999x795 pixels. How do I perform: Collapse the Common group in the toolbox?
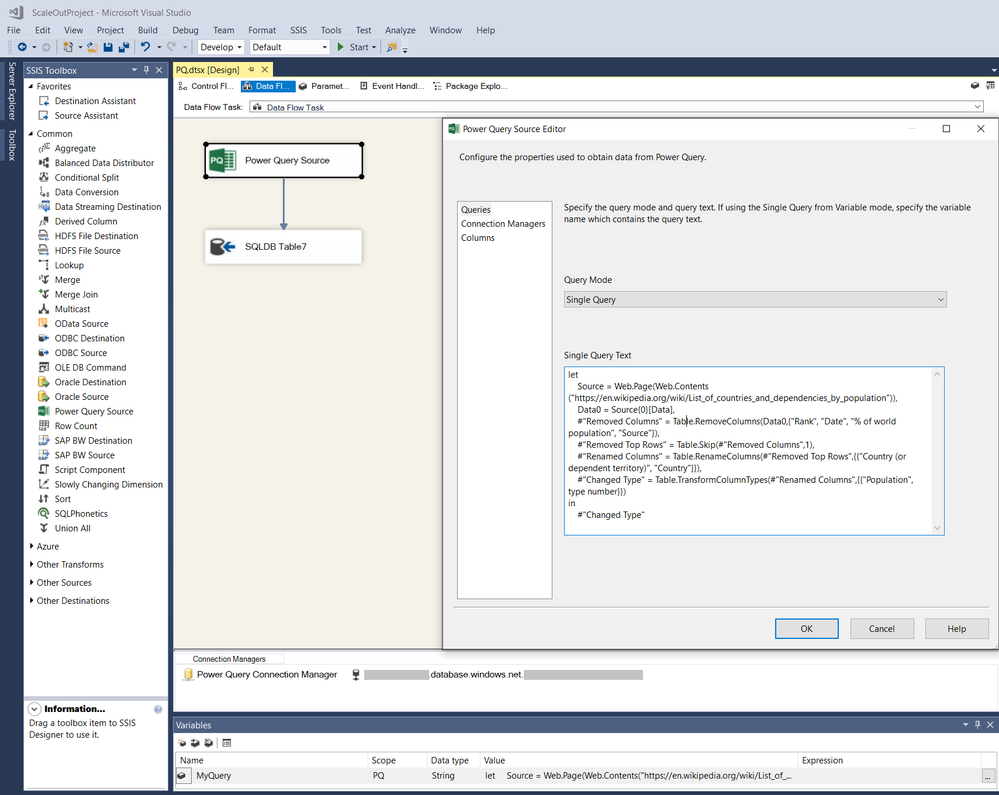[31, 134]
